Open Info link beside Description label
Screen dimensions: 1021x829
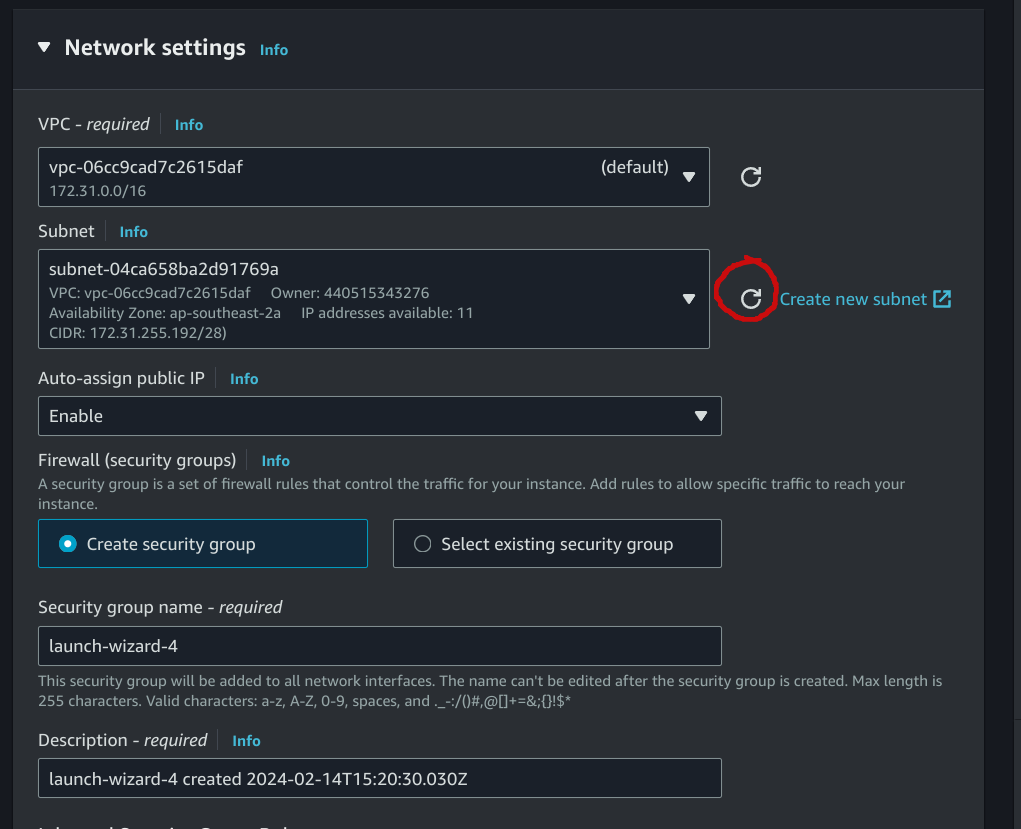247,741
